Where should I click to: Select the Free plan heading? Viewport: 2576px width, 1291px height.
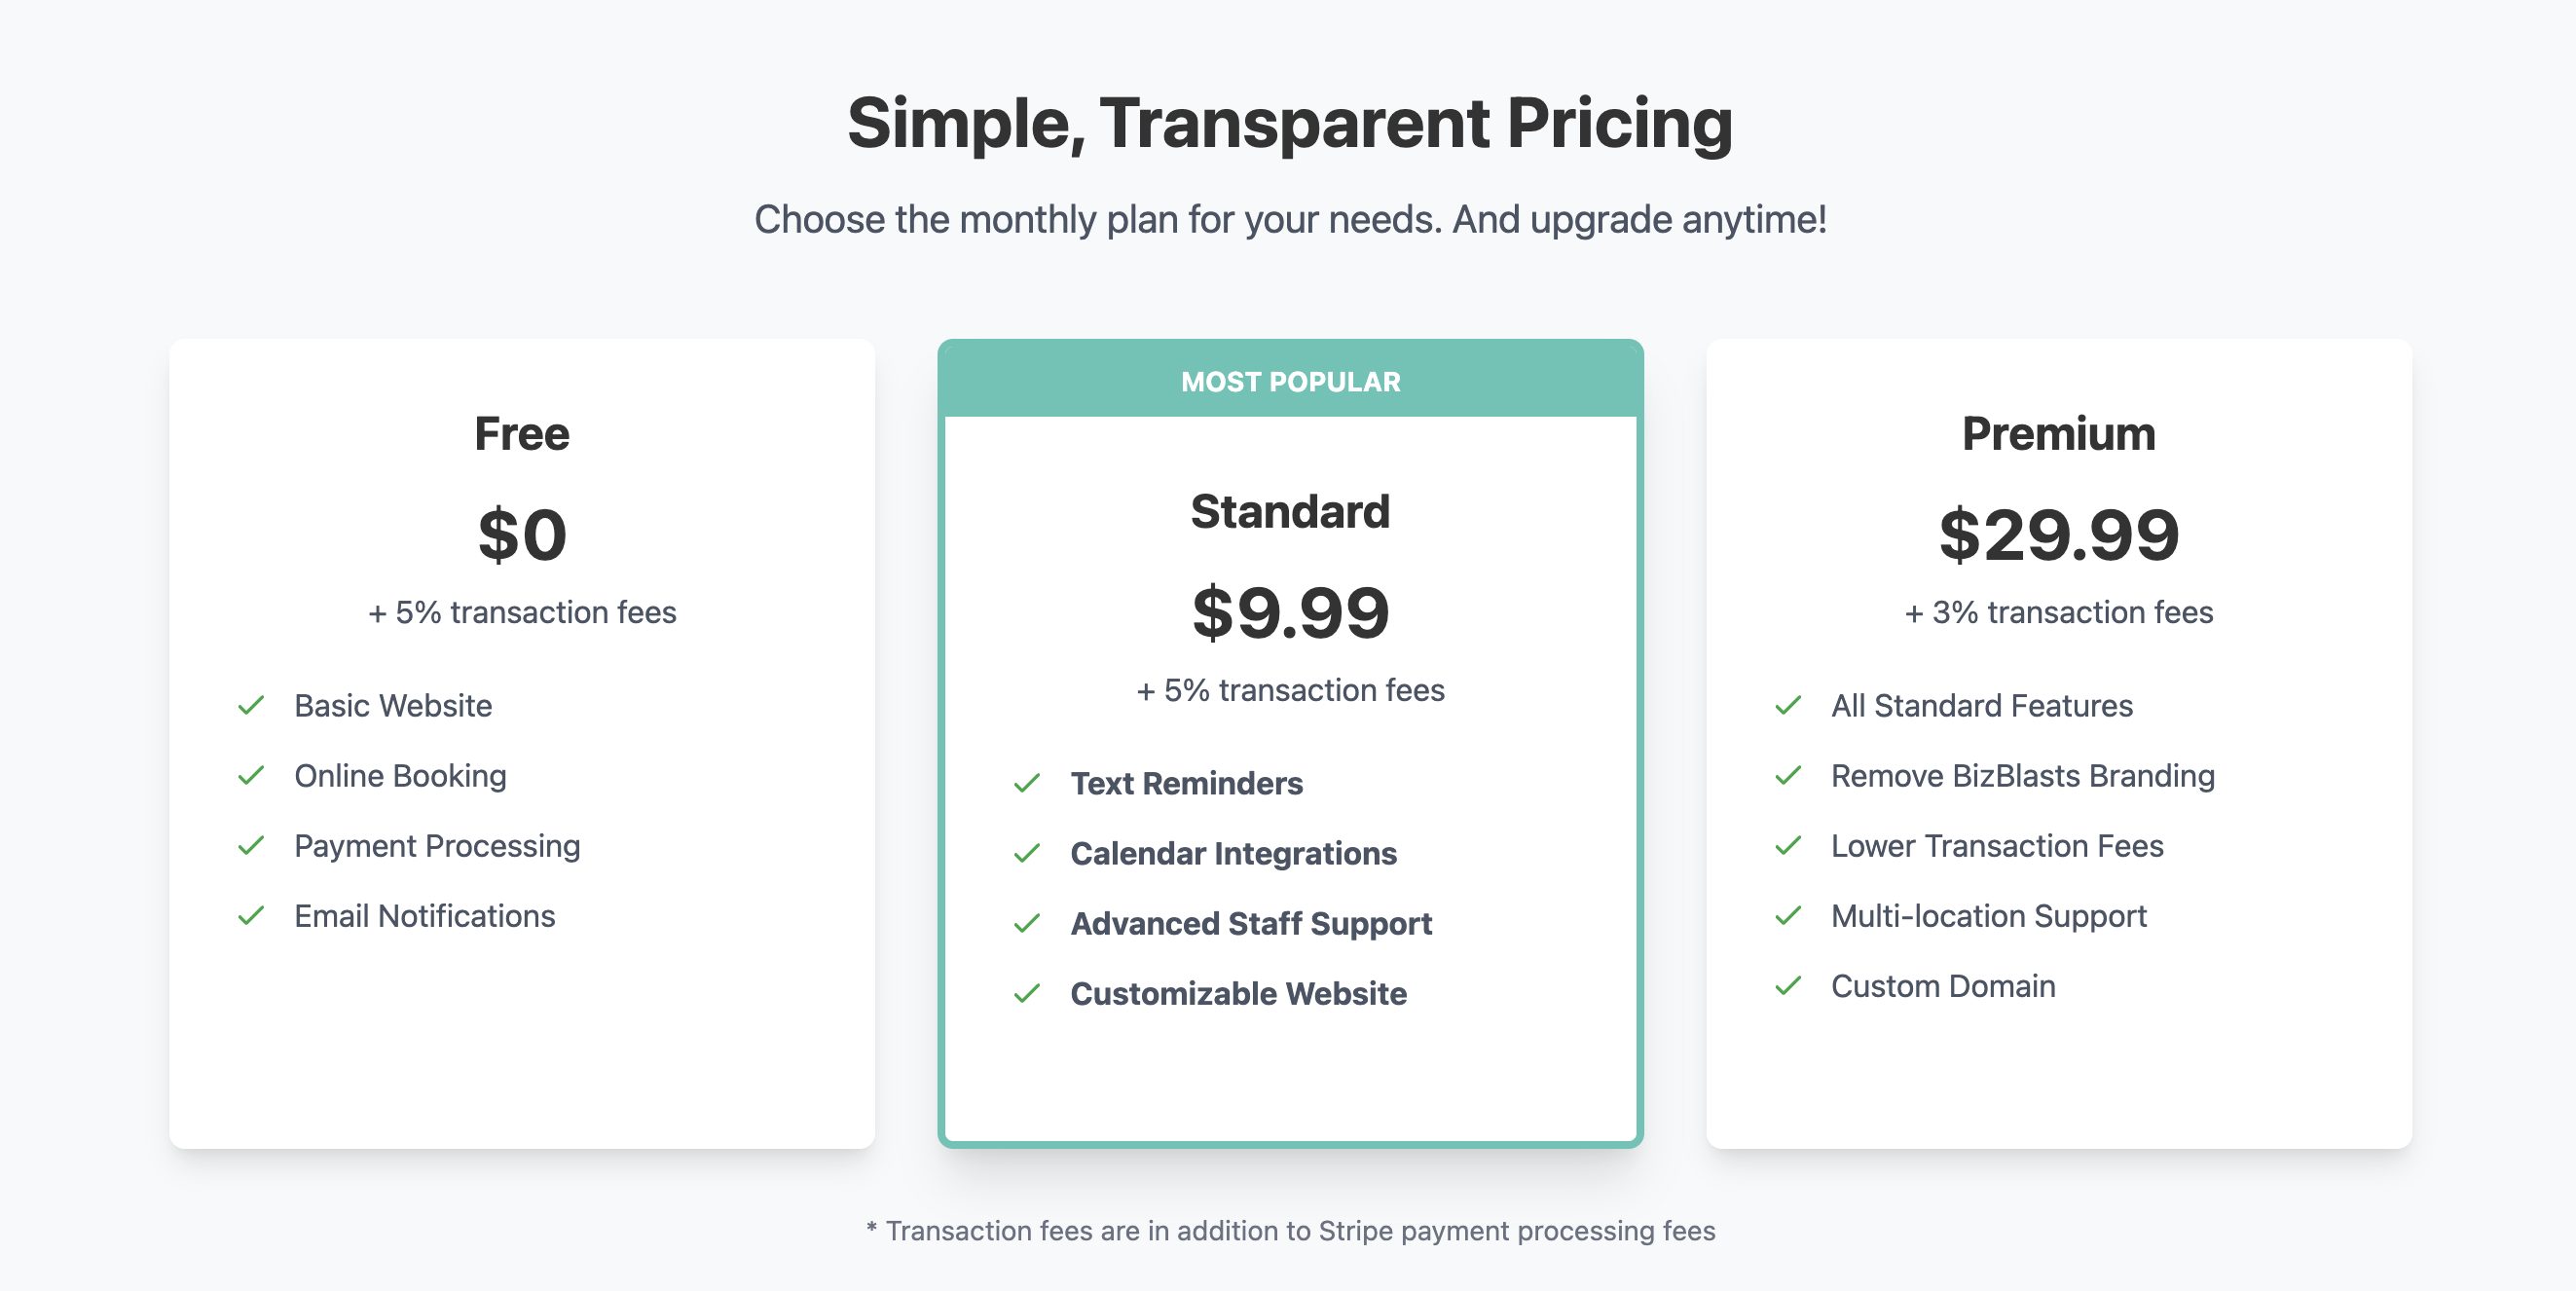point(522,434)
